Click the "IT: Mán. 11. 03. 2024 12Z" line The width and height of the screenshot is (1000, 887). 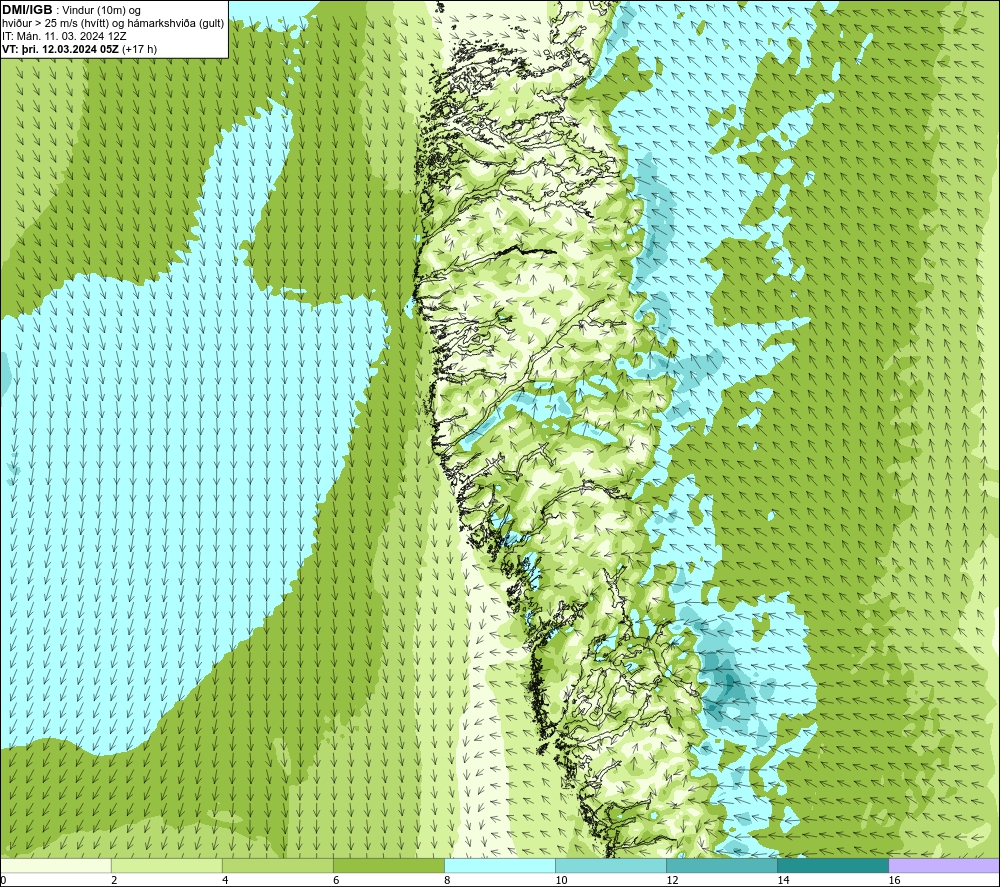pyautogui.click(x=64, y=36)
